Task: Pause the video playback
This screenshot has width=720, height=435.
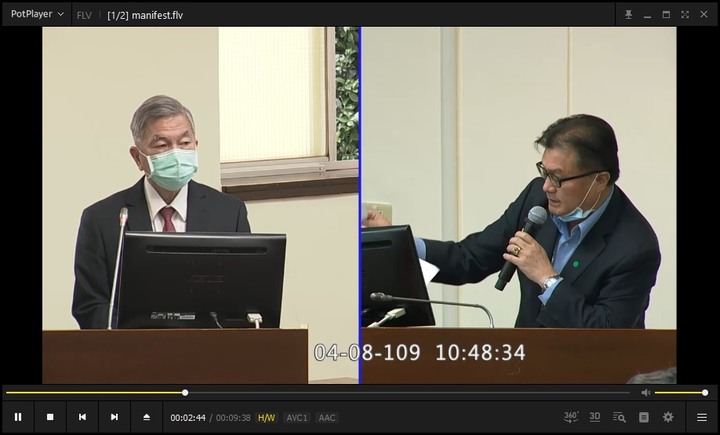Action: click(x=18, y=417)
